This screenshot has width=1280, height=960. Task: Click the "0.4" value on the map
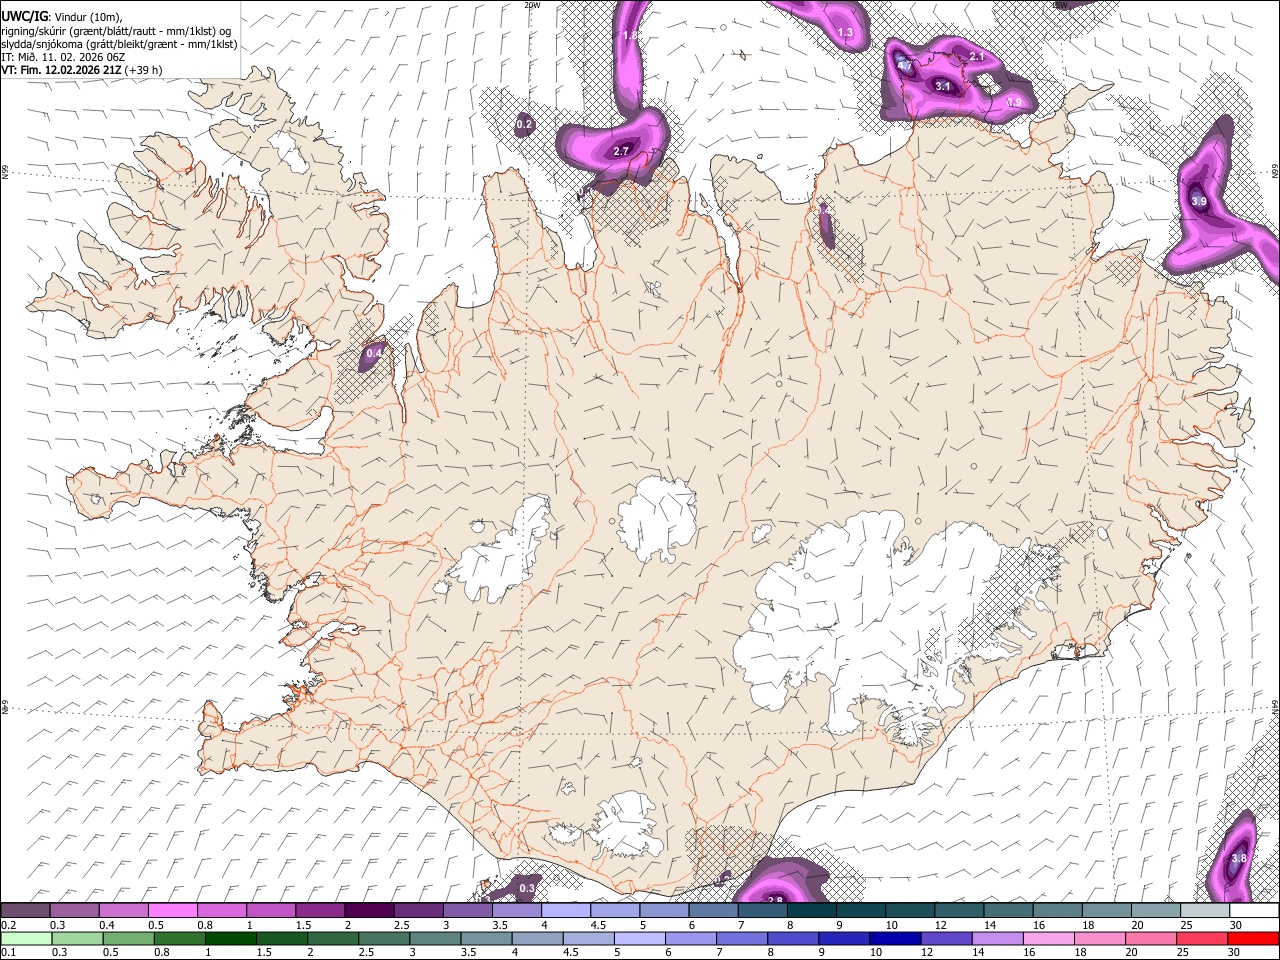pyautogui.click(x=374, y=353)
